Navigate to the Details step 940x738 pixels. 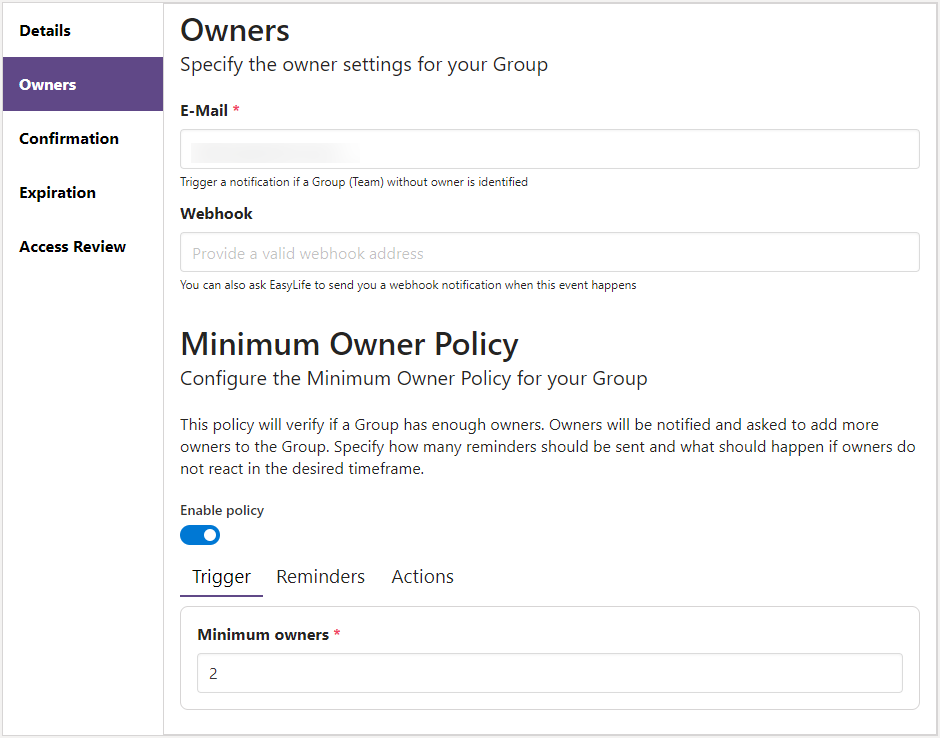pos(44,30)
